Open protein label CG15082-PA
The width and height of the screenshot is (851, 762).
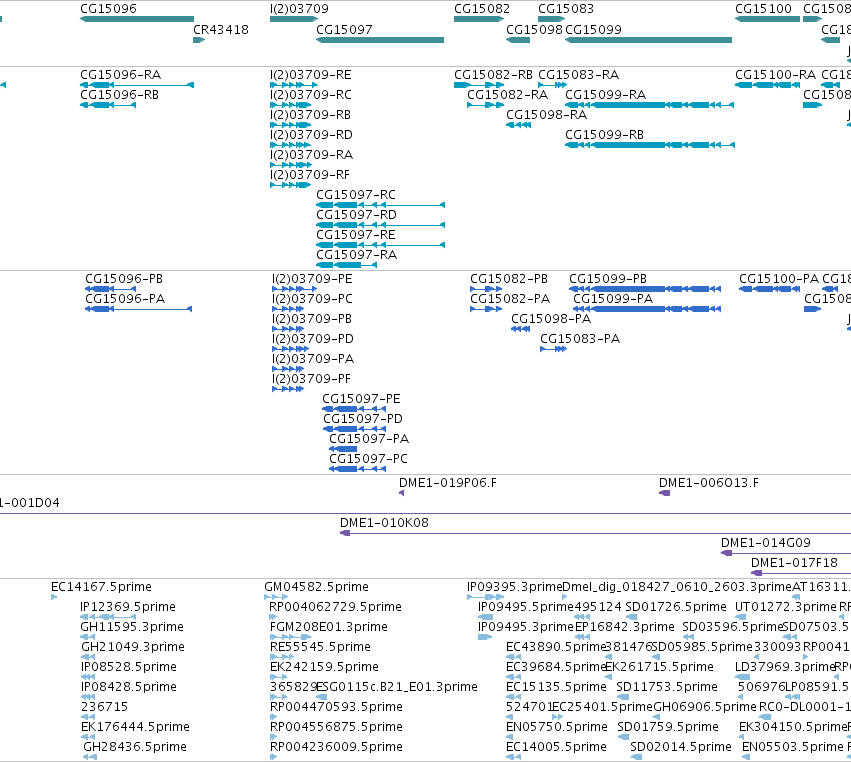(x=510, y=299)
